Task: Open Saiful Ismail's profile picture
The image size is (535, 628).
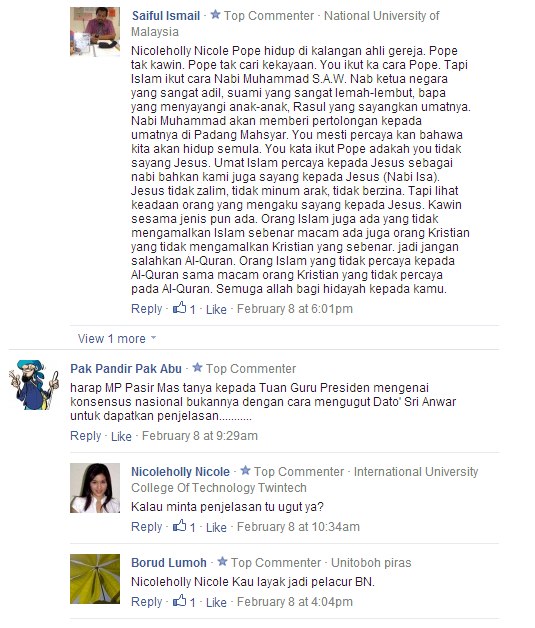Action: (x=95, y=32)
